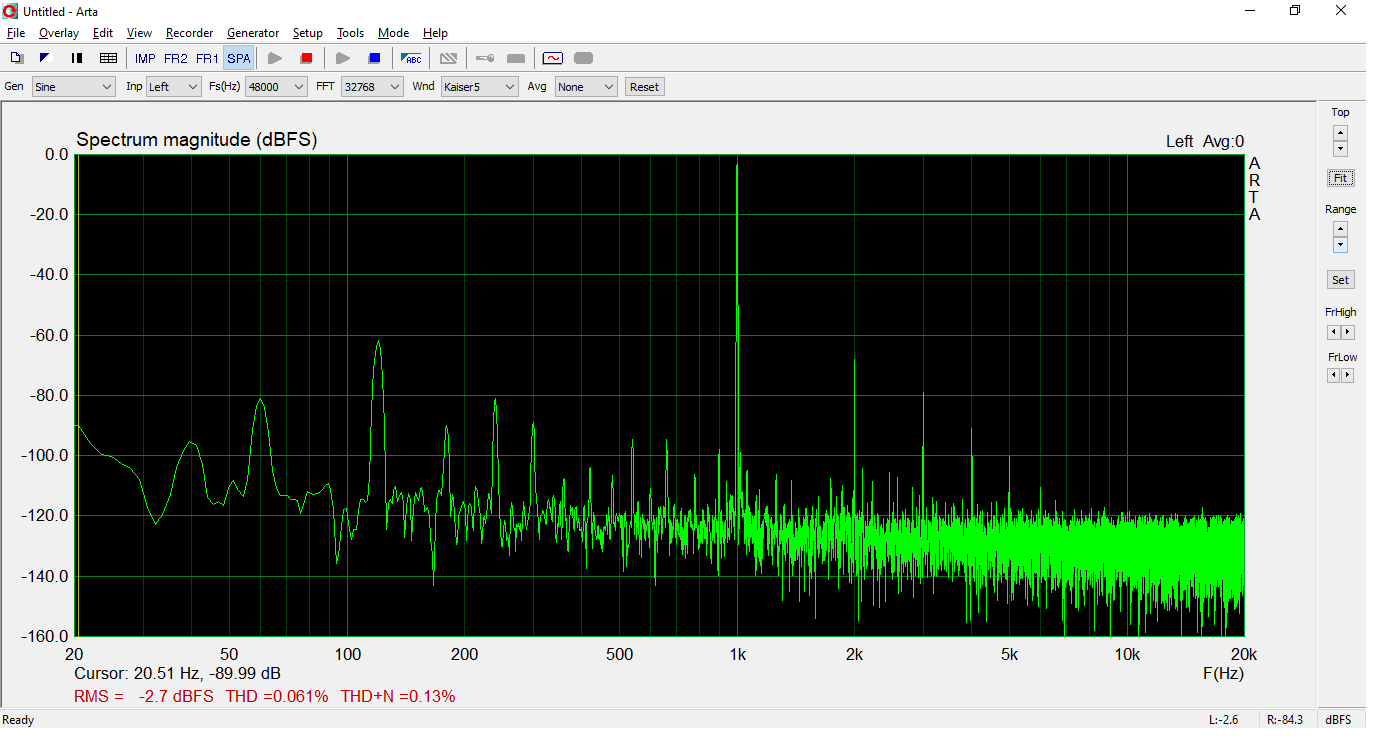Viewport: 1376px width, 740px height.
Task: Click the R:-84.3 level readout
Action: coord(1285,720)
